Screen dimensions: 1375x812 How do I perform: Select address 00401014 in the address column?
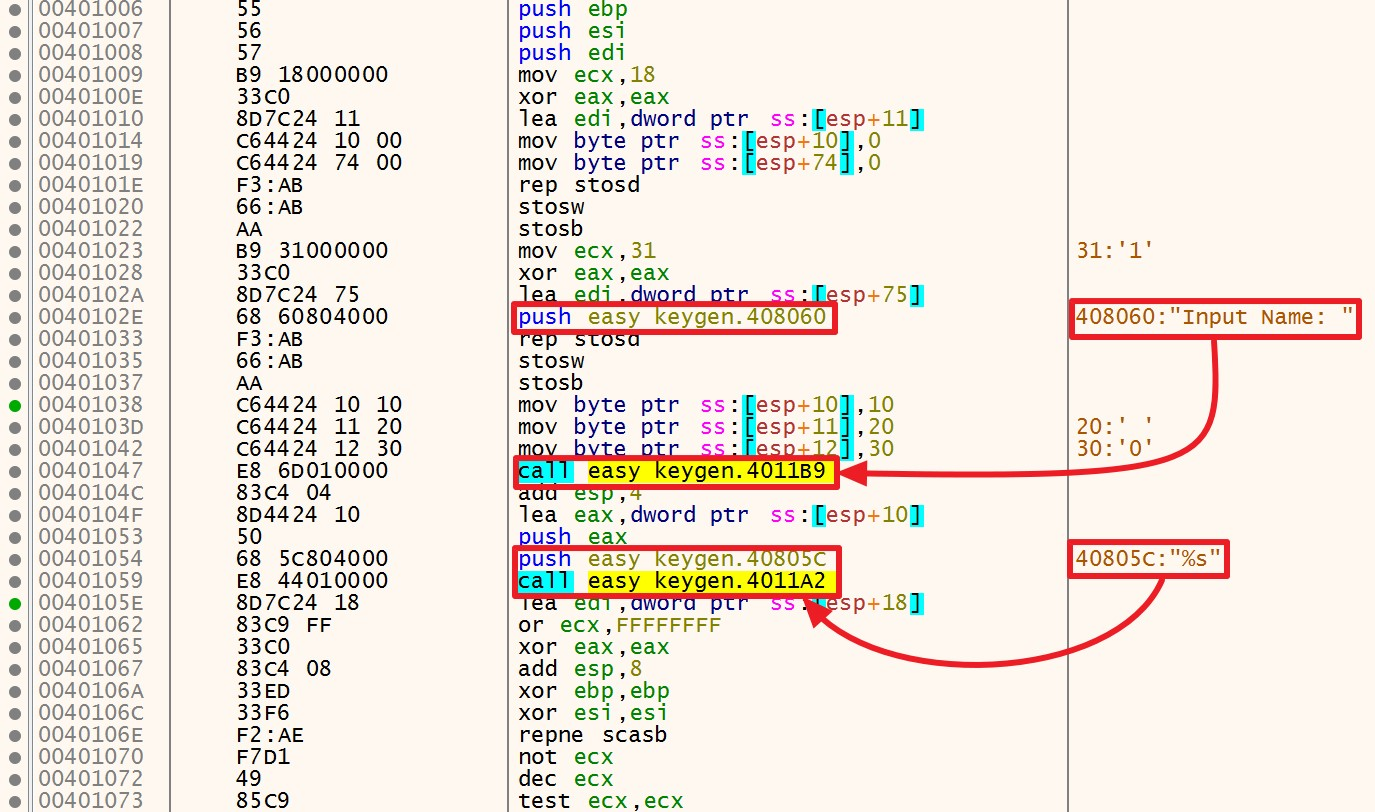click(x=90, y=141)
